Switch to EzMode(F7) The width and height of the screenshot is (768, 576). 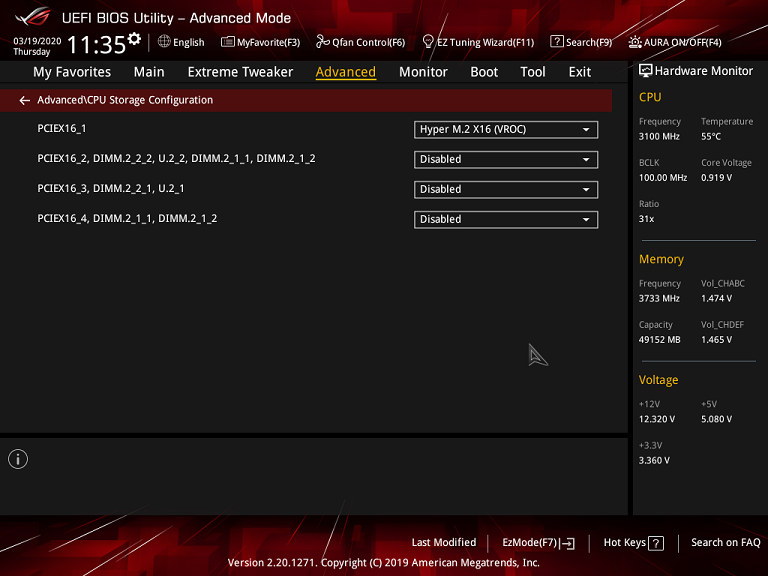pyautogui.click(x=538, y=543)
